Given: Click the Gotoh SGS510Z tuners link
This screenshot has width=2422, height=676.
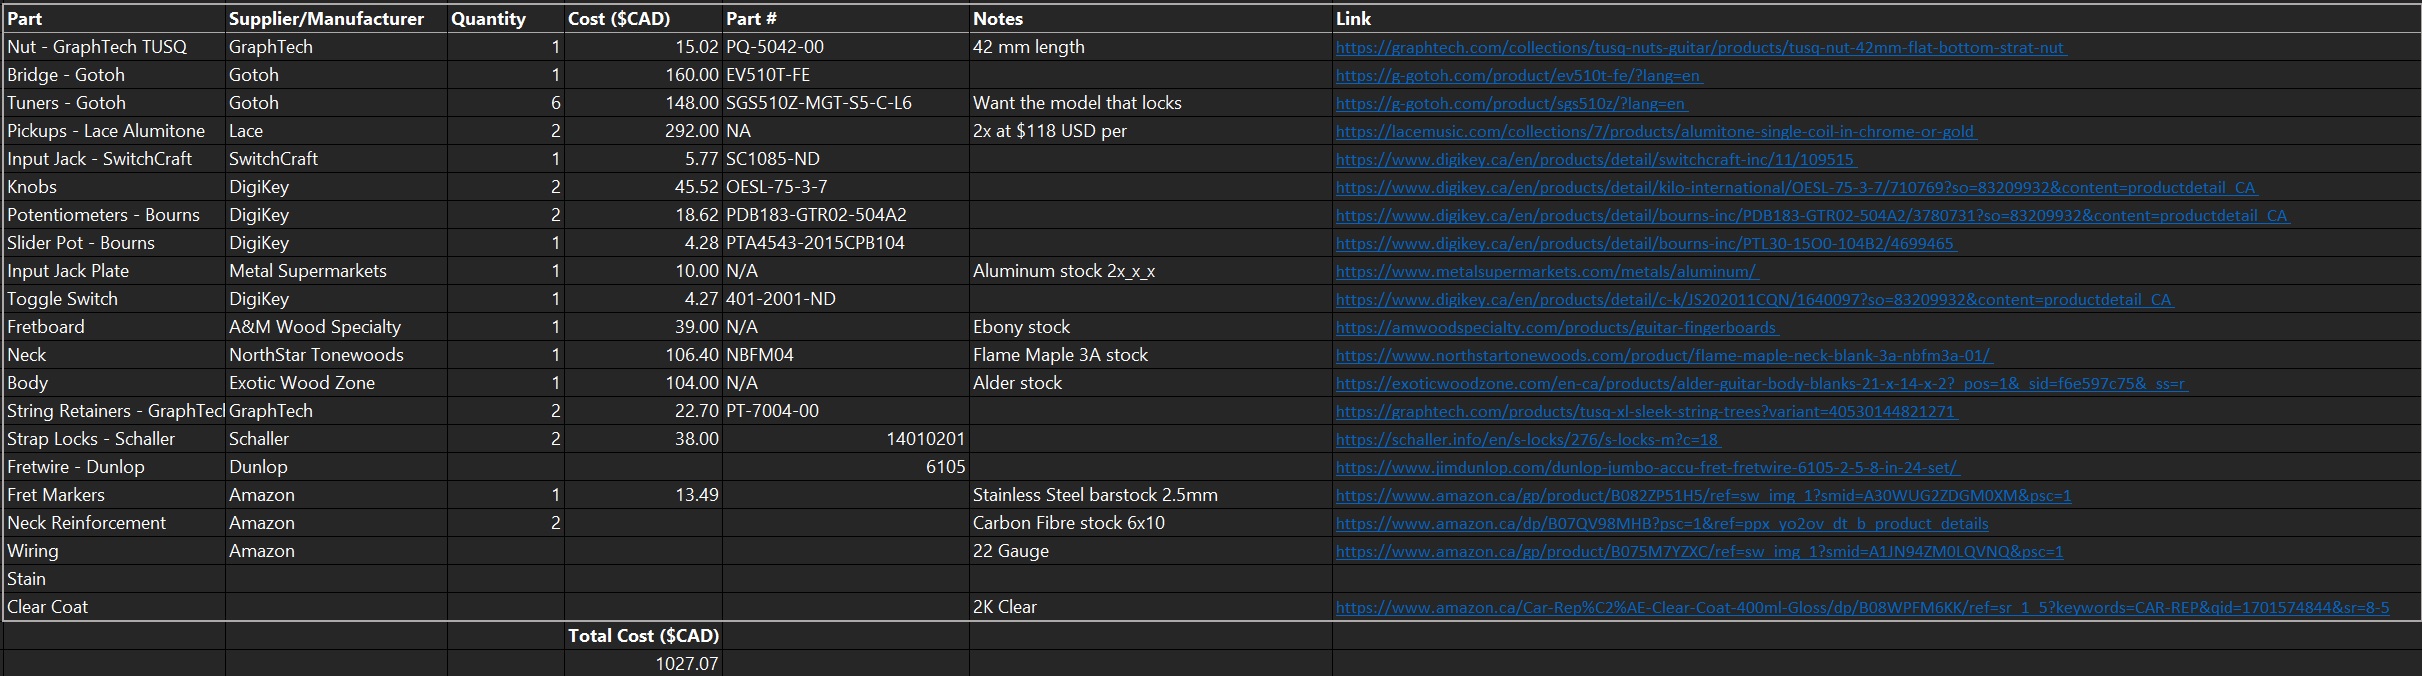Looking at the screenshot, I should click(x=1510, y=104).
